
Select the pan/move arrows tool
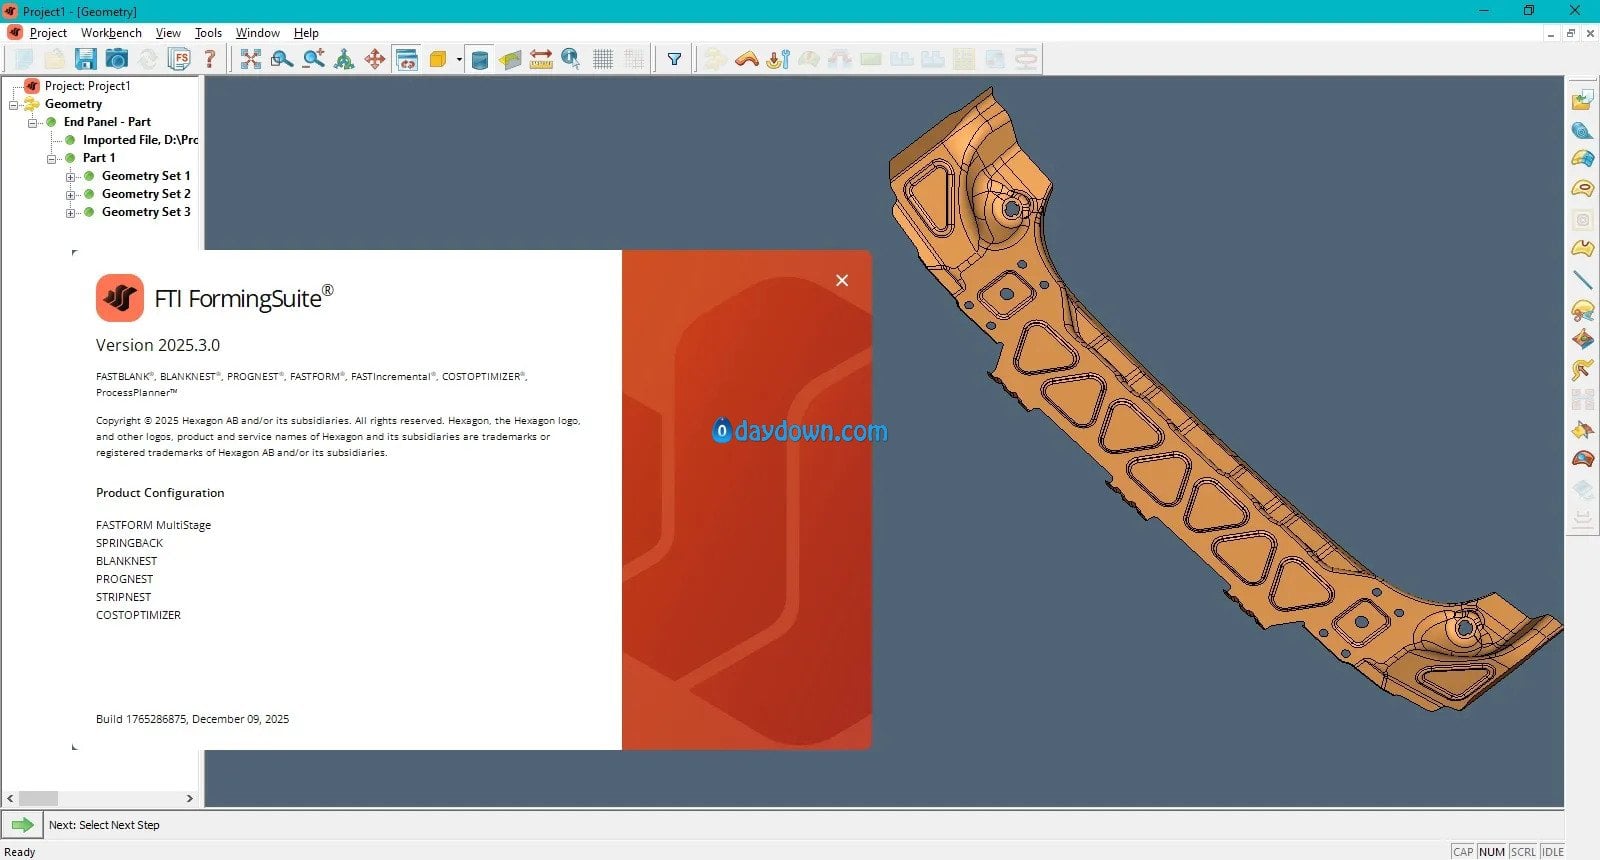(375, 59)
